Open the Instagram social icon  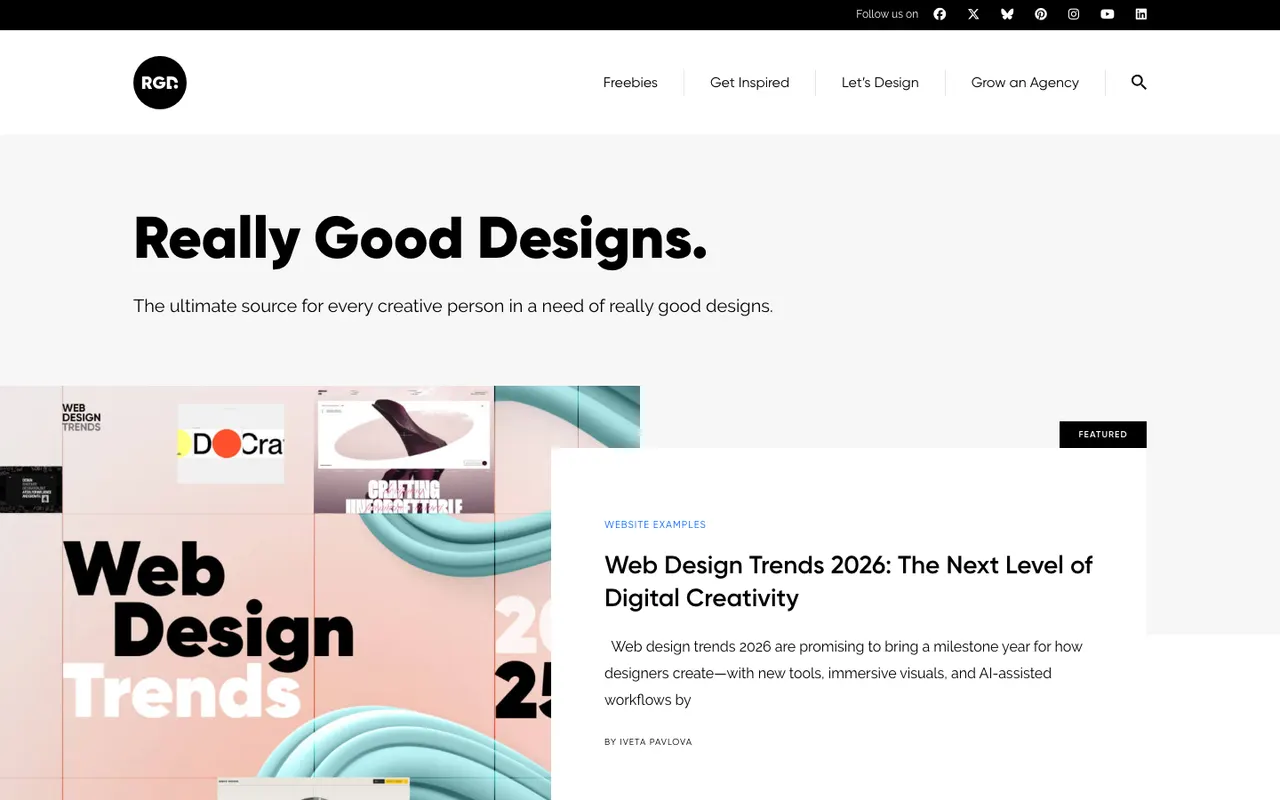(1074, 14)
